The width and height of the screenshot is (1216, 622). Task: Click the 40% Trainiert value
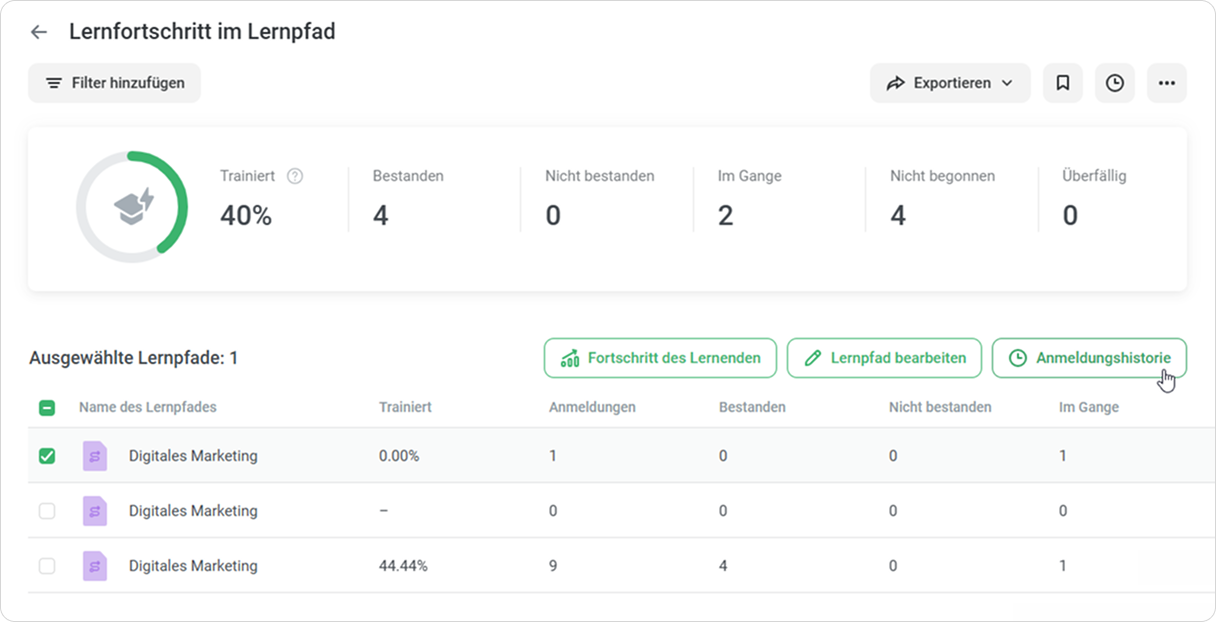[246, 215]
